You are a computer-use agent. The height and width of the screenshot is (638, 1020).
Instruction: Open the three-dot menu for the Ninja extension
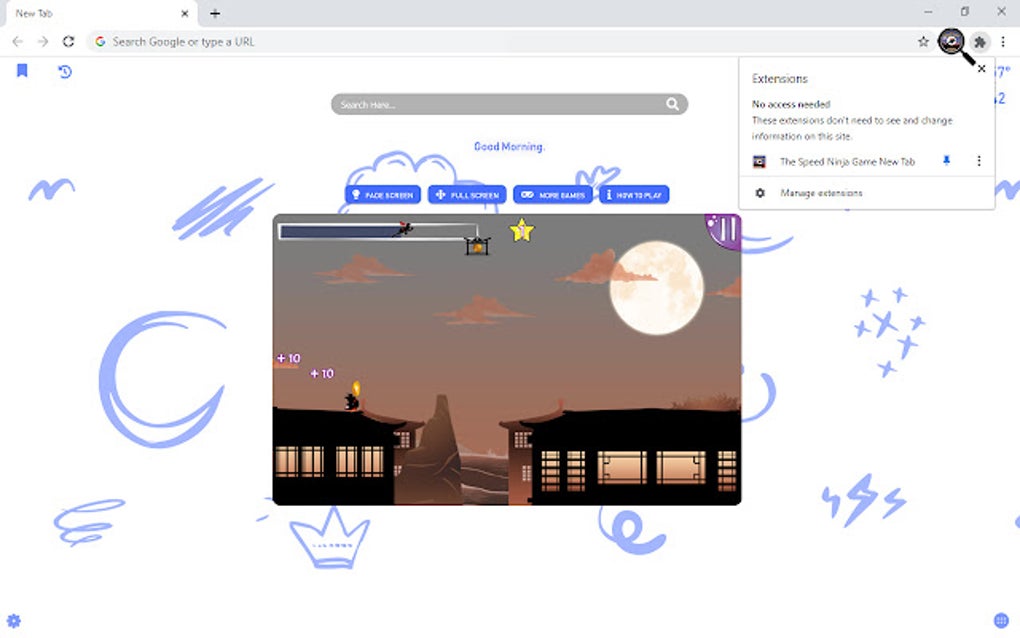tap(978, 161)
